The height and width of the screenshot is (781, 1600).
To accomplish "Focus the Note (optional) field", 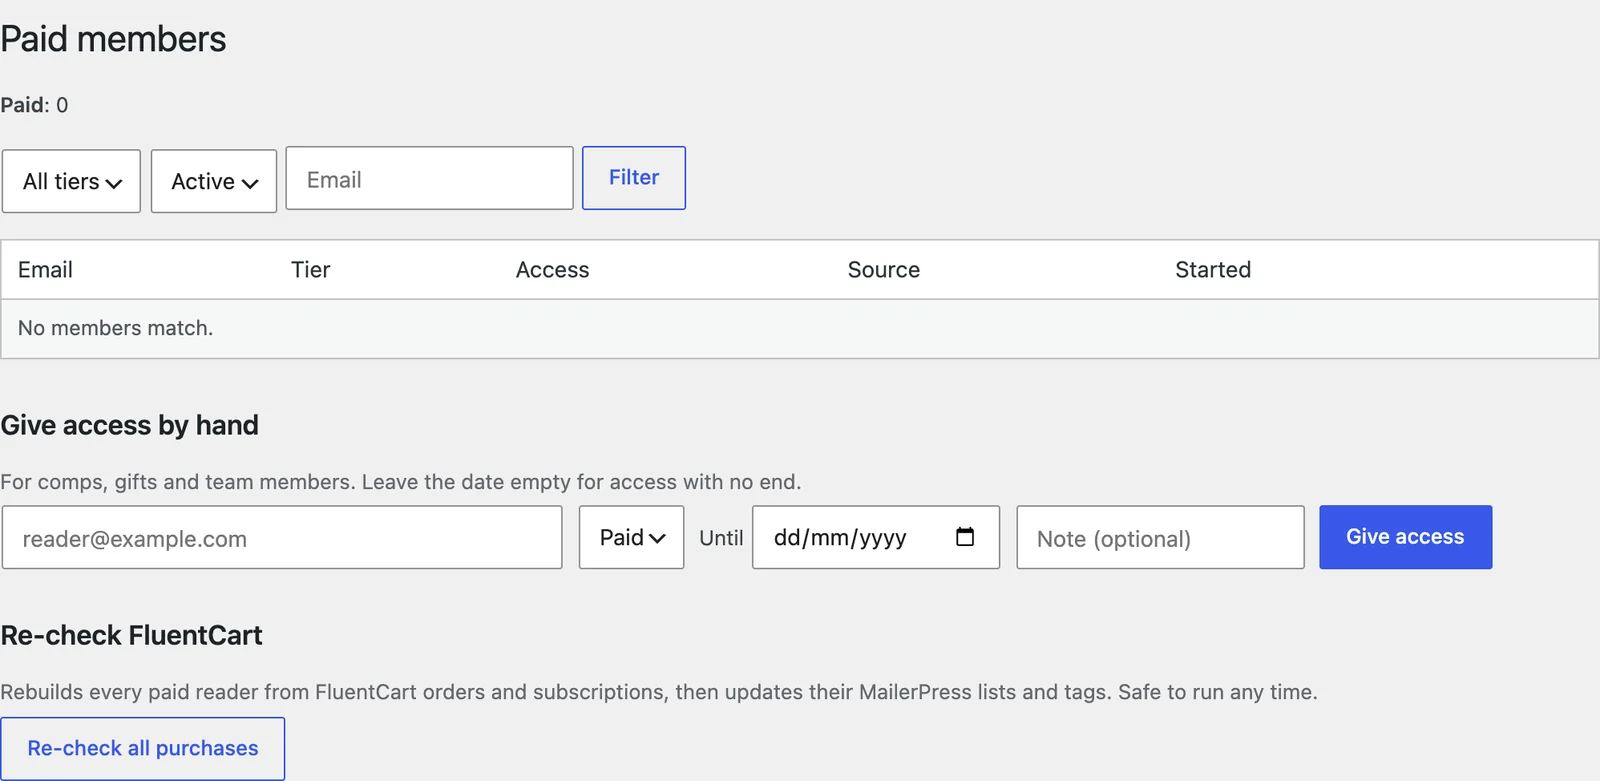I will coord(1160,538).
